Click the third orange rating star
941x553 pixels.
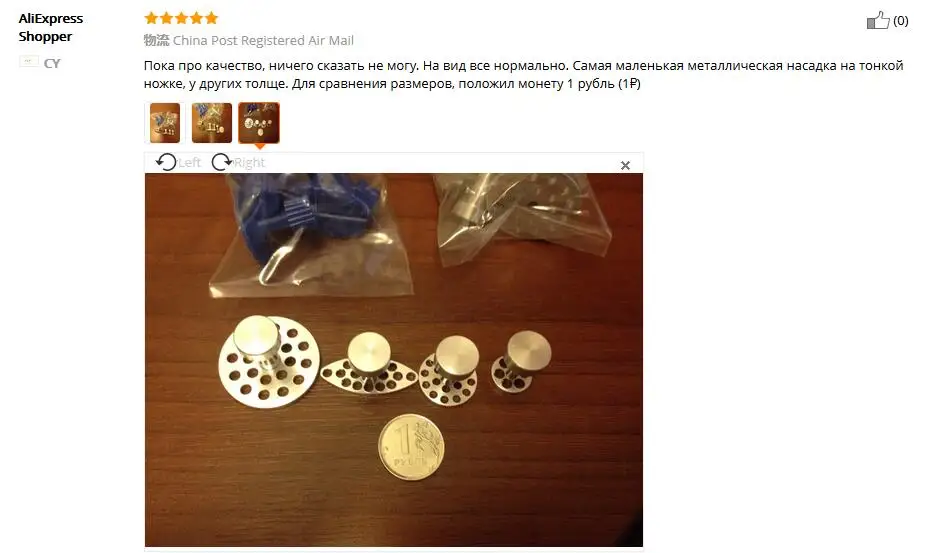pyautogui.click(x=181, y=18)
